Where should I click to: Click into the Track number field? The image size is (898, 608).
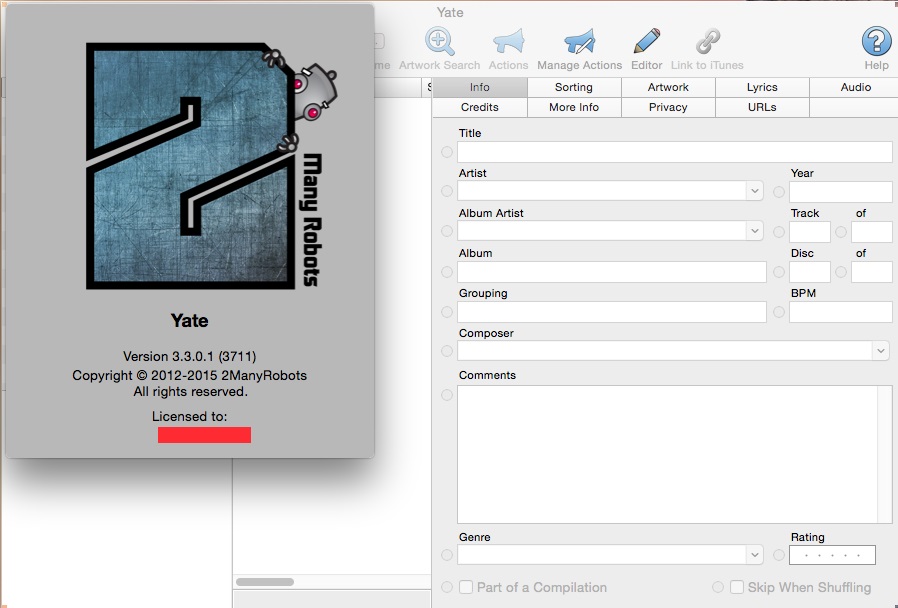[810, 232]
